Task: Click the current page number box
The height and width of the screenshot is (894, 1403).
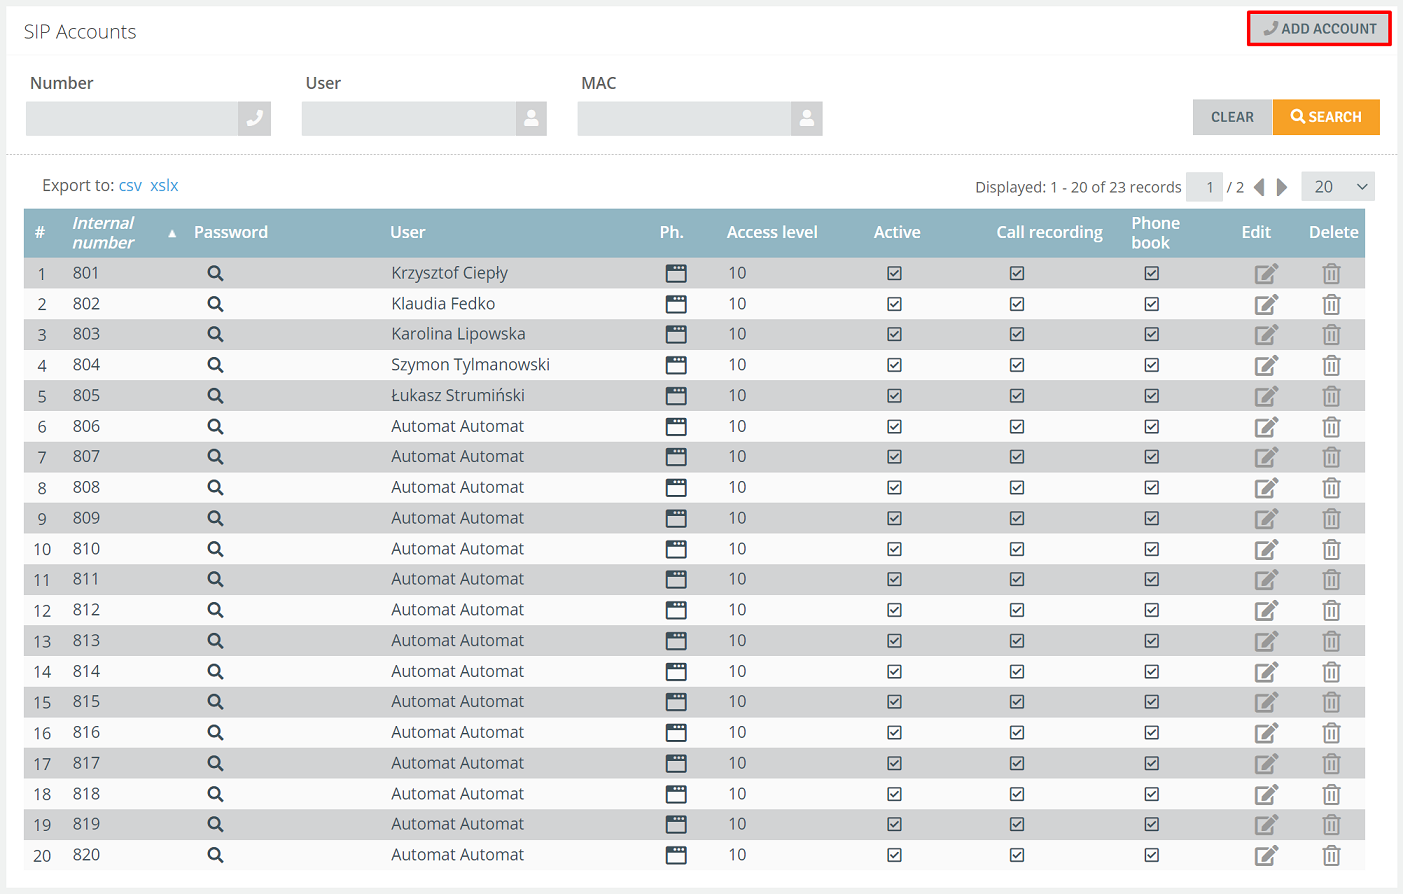Action: click(x=1205, y=187)
